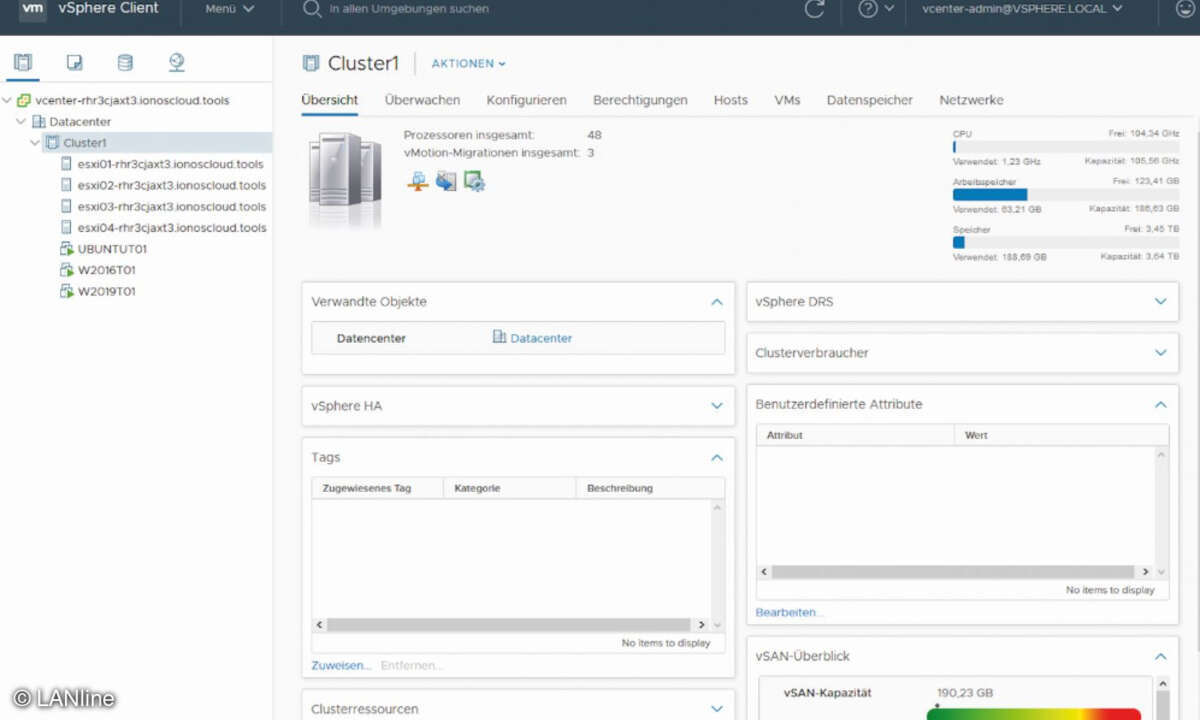
Task: Click the Cluster1 title icon
Action: (311, 64)
